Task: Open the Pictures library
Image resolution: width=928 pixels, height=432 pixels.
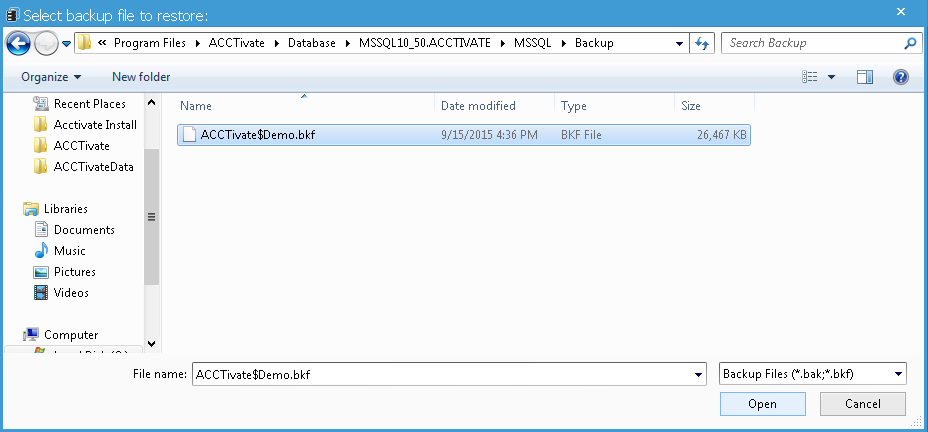Action: pyautogui.click(x=75, y=272)
